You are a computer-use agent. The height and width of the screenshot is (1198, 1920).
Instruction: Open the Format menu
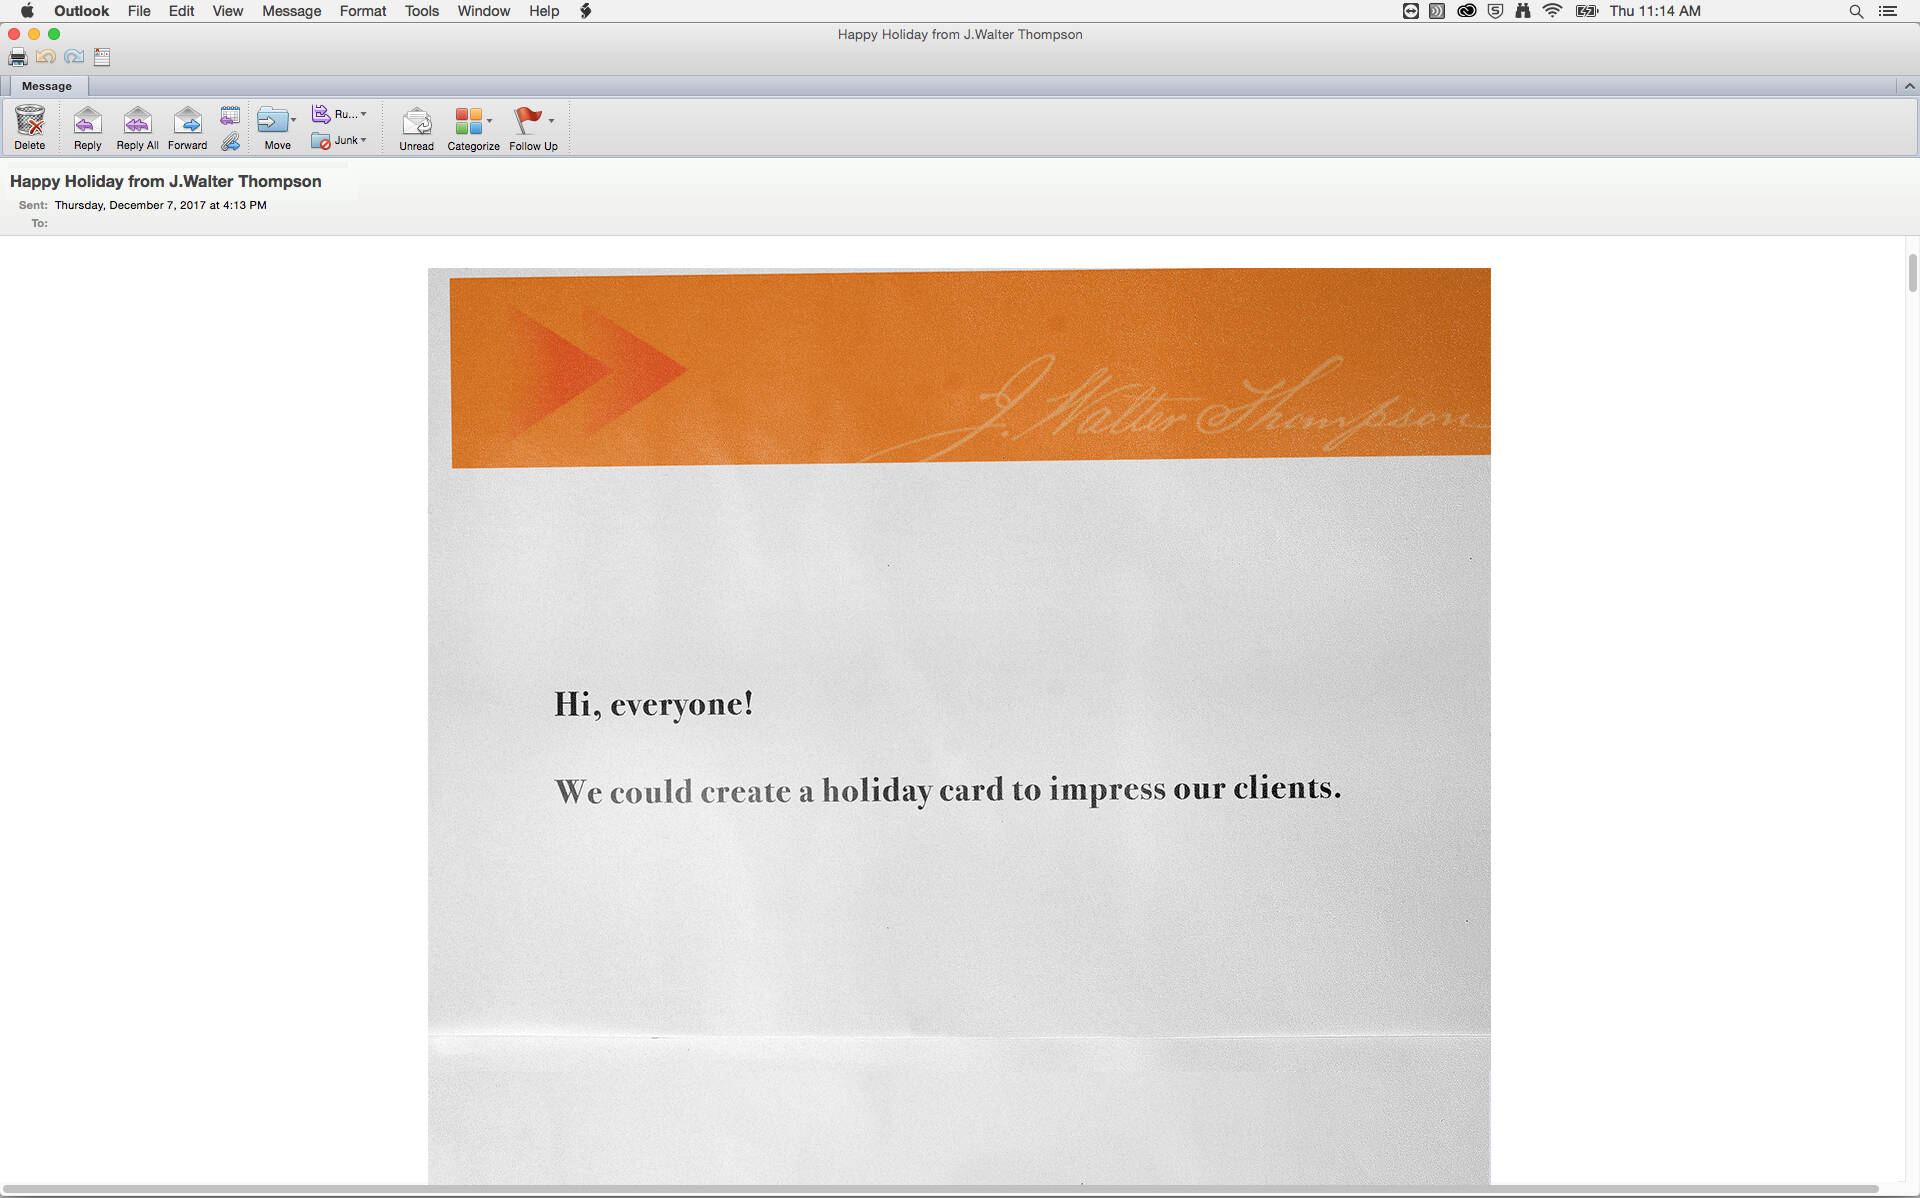(x=363, y=11)
